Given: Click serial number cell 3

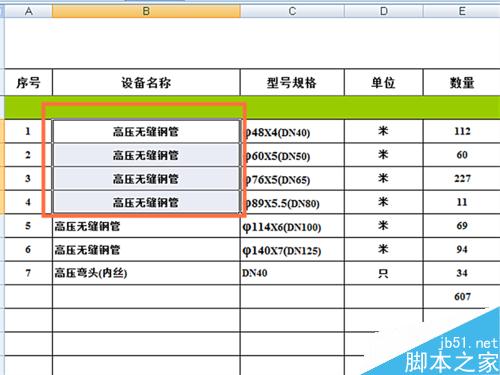Looking at the screenshot, I should [28, 179].
